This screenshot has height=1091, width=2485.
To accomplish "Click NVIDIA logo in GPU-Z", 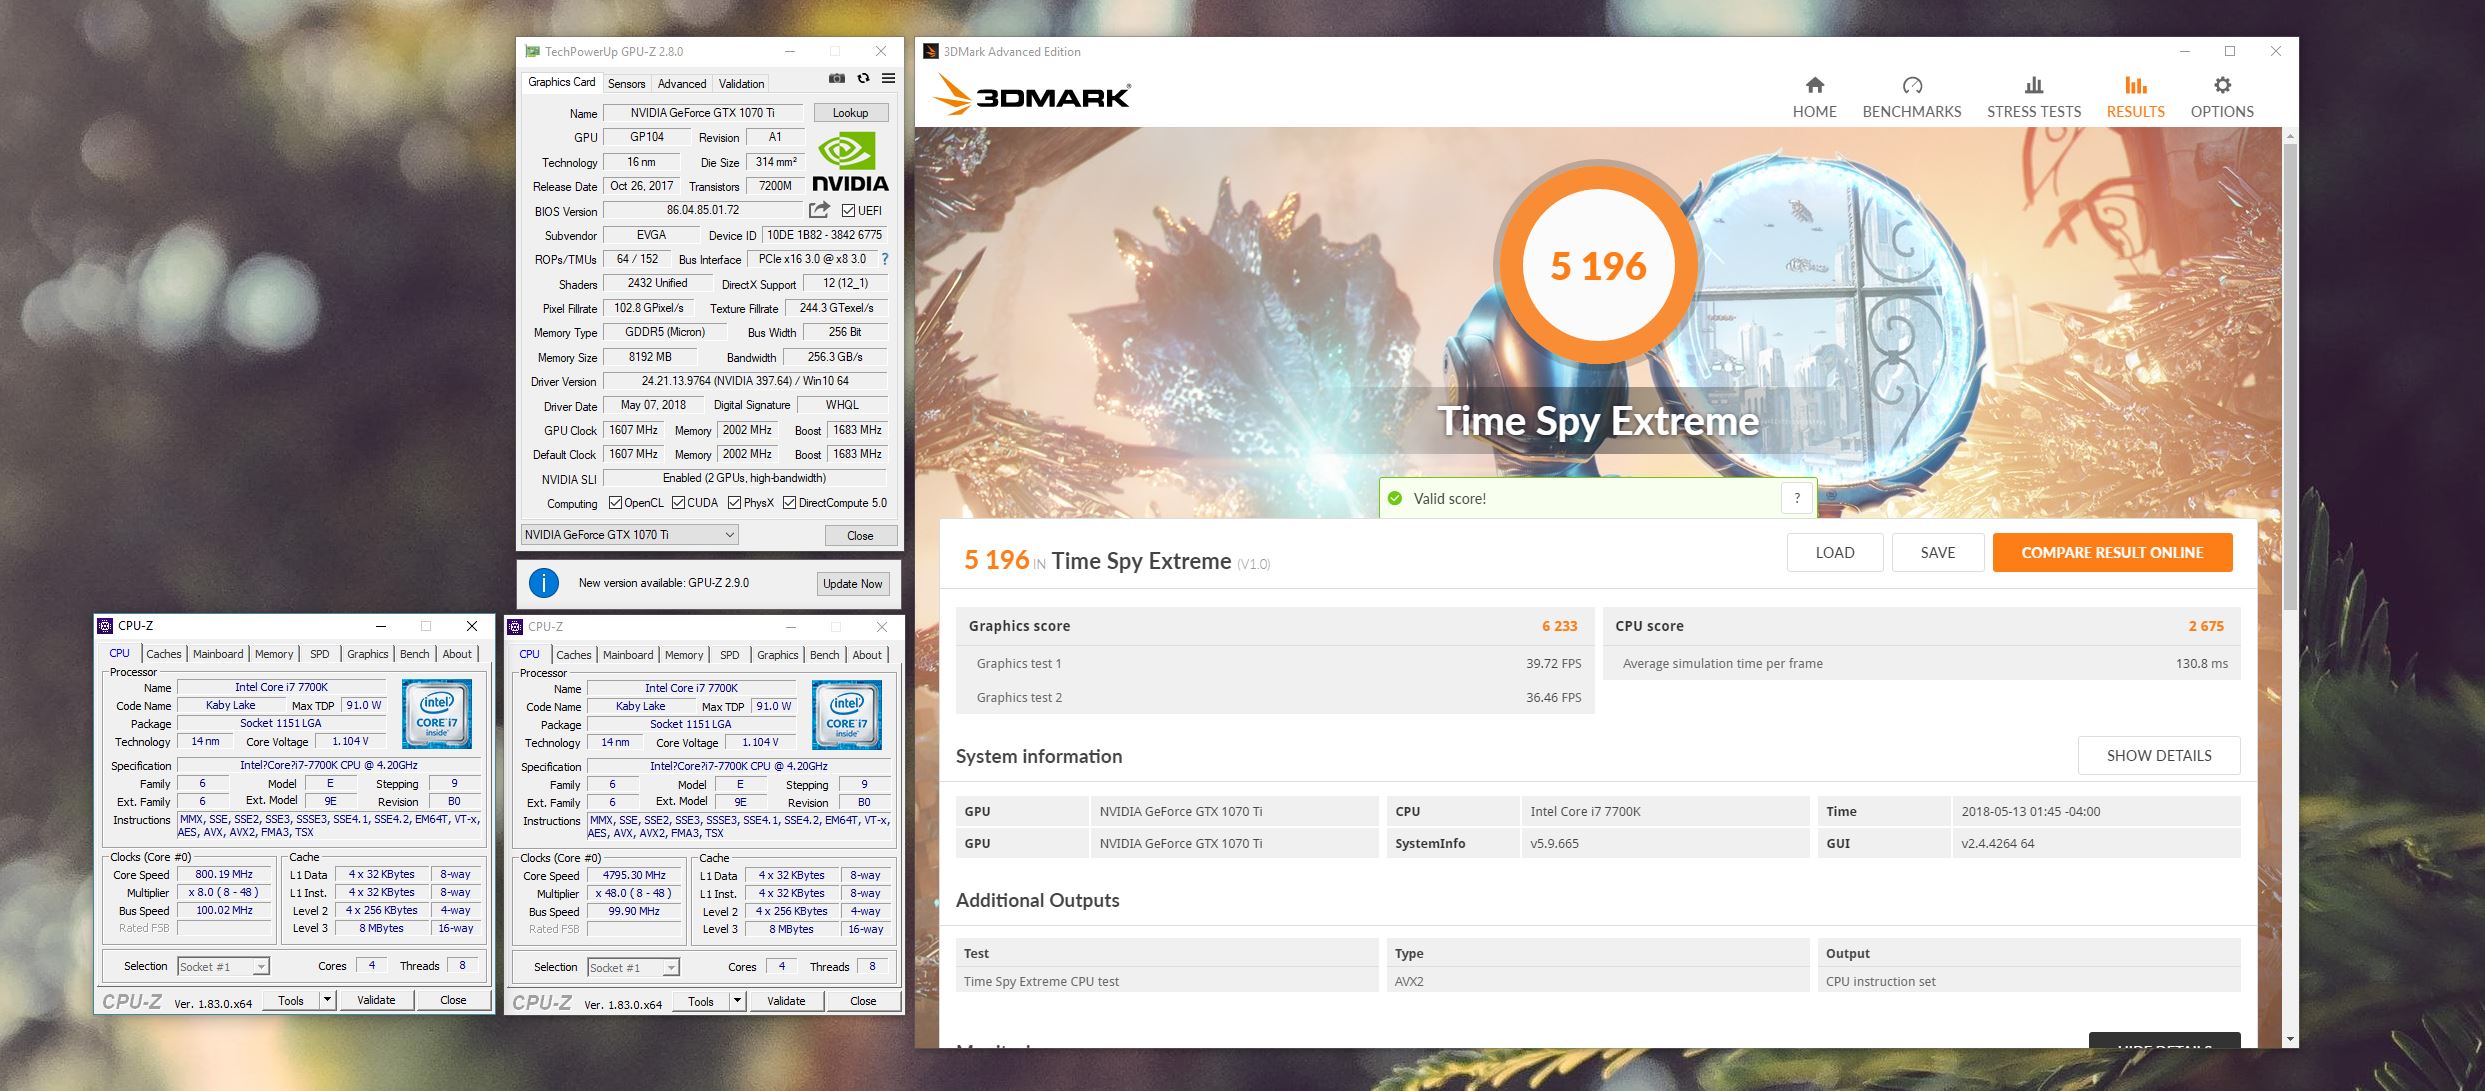I will tap(850, 163).
